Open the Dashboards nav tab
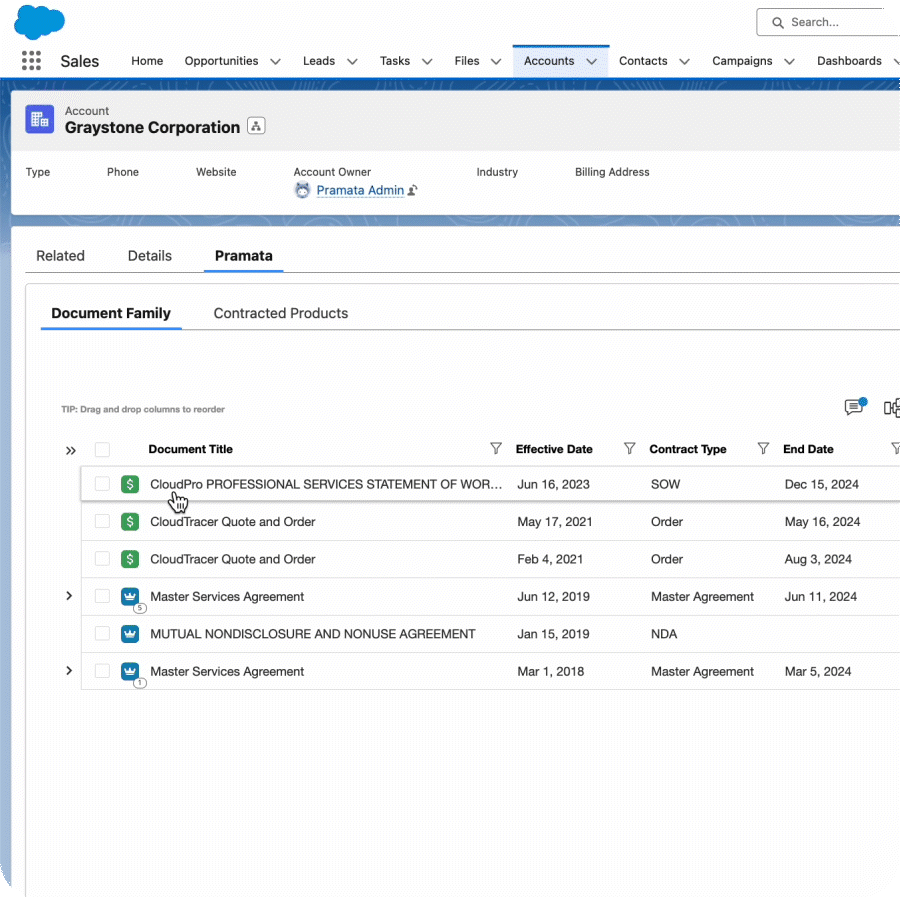Screen dimensions: 900x900 tap(849, 61)
